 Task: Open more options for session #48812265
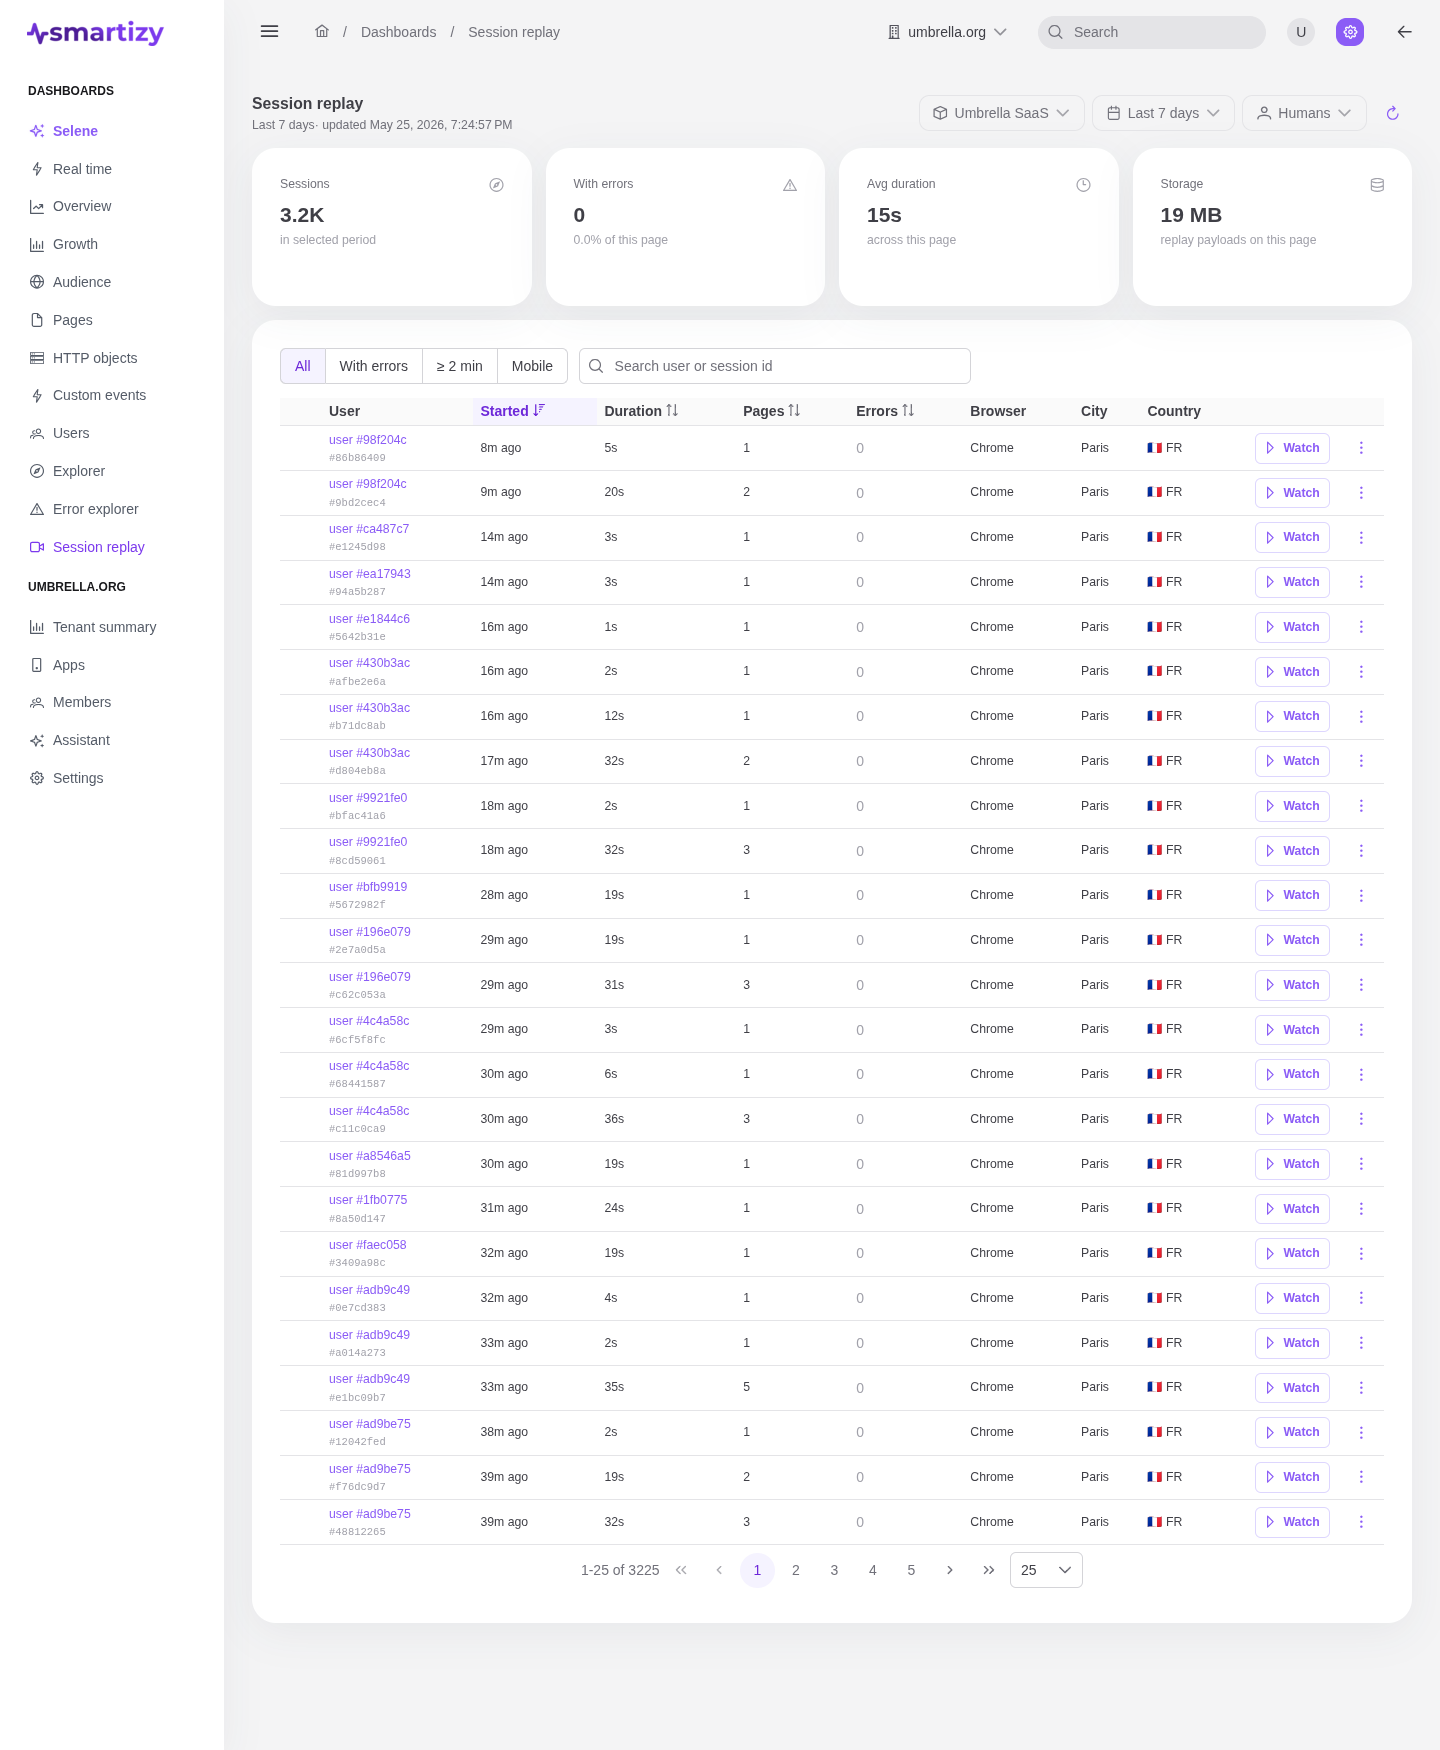coord(1361,1522)
